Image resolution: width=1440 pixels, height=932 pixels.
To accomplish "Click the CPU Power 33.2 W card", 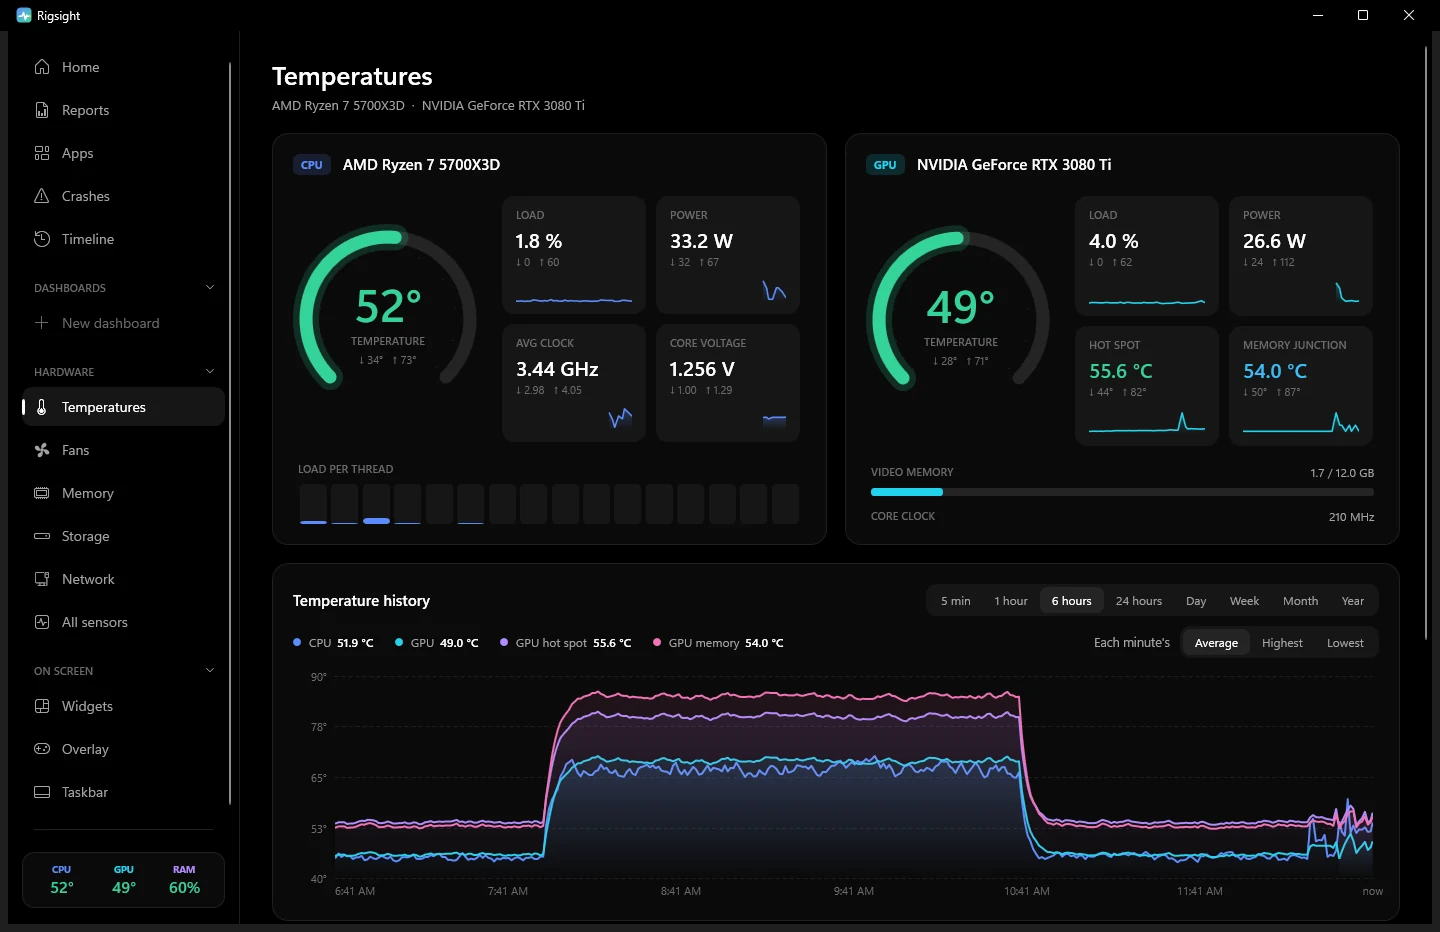I will pos(728,255).
